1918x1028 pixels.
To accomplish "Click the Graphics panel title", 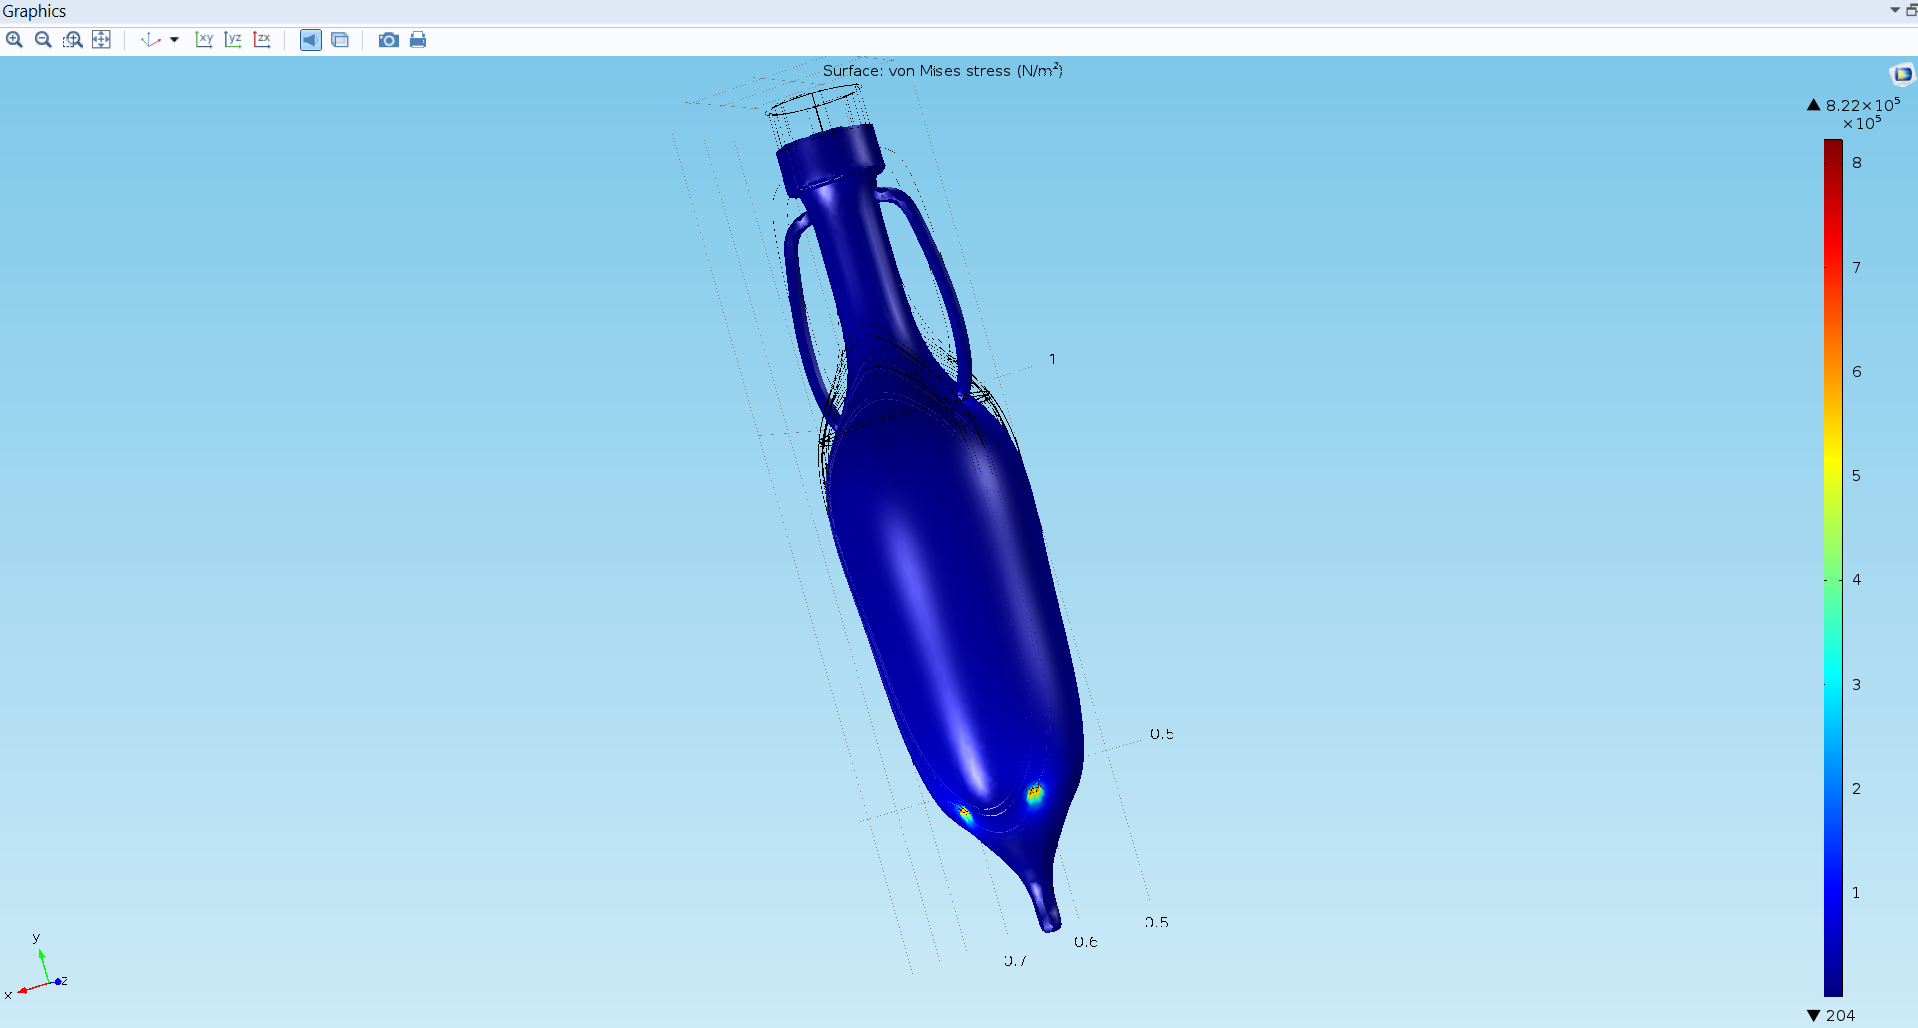I will tap(35, 11).
